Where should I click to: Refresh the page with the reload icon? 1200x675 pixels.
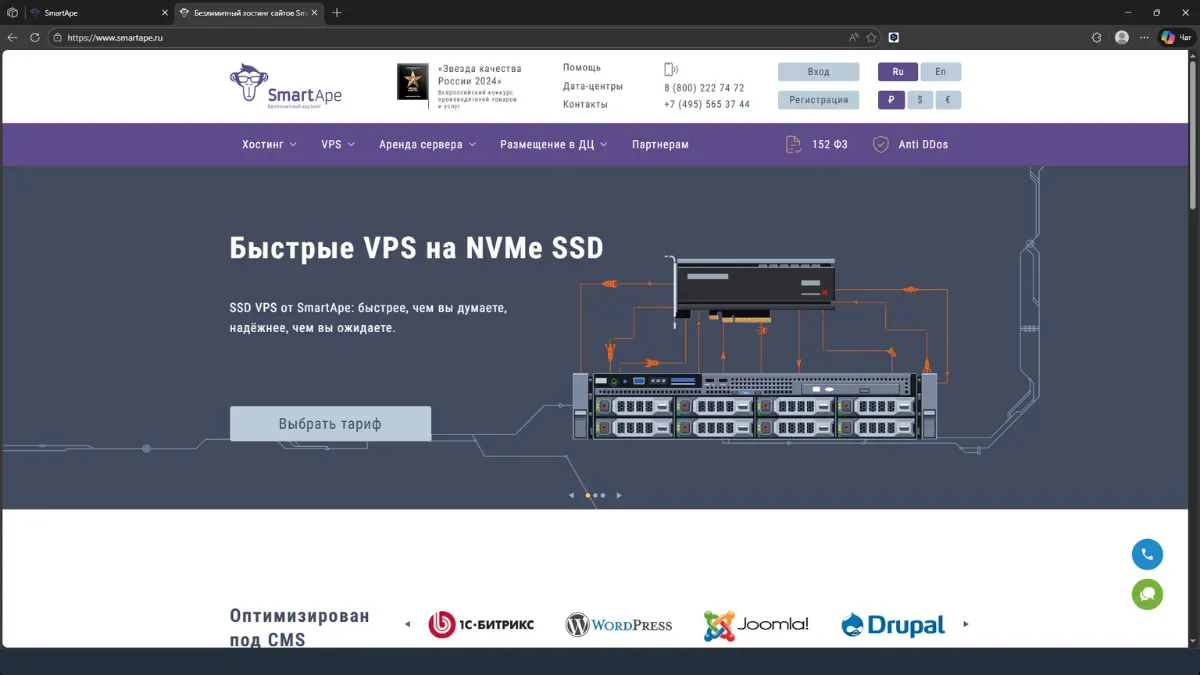point(35,37)
